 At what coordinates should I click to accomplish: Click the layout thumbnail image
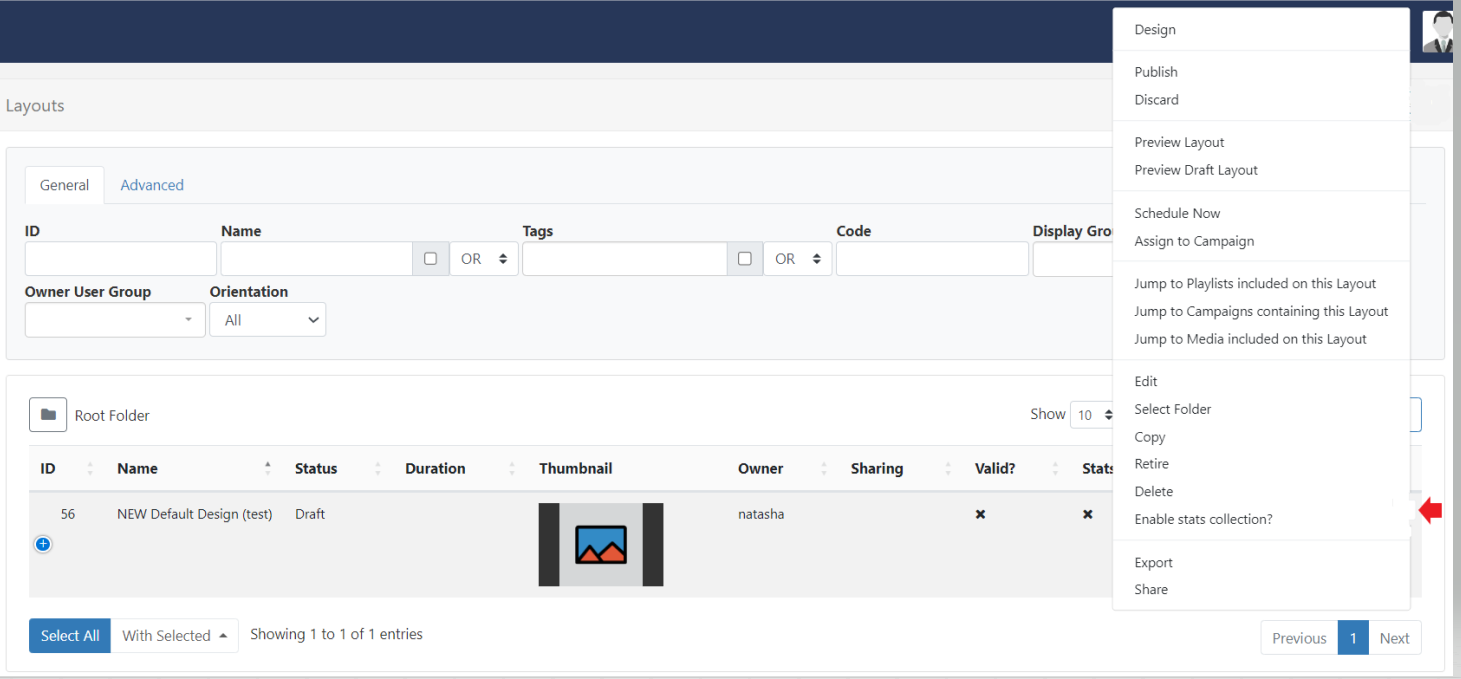[601, 544]
